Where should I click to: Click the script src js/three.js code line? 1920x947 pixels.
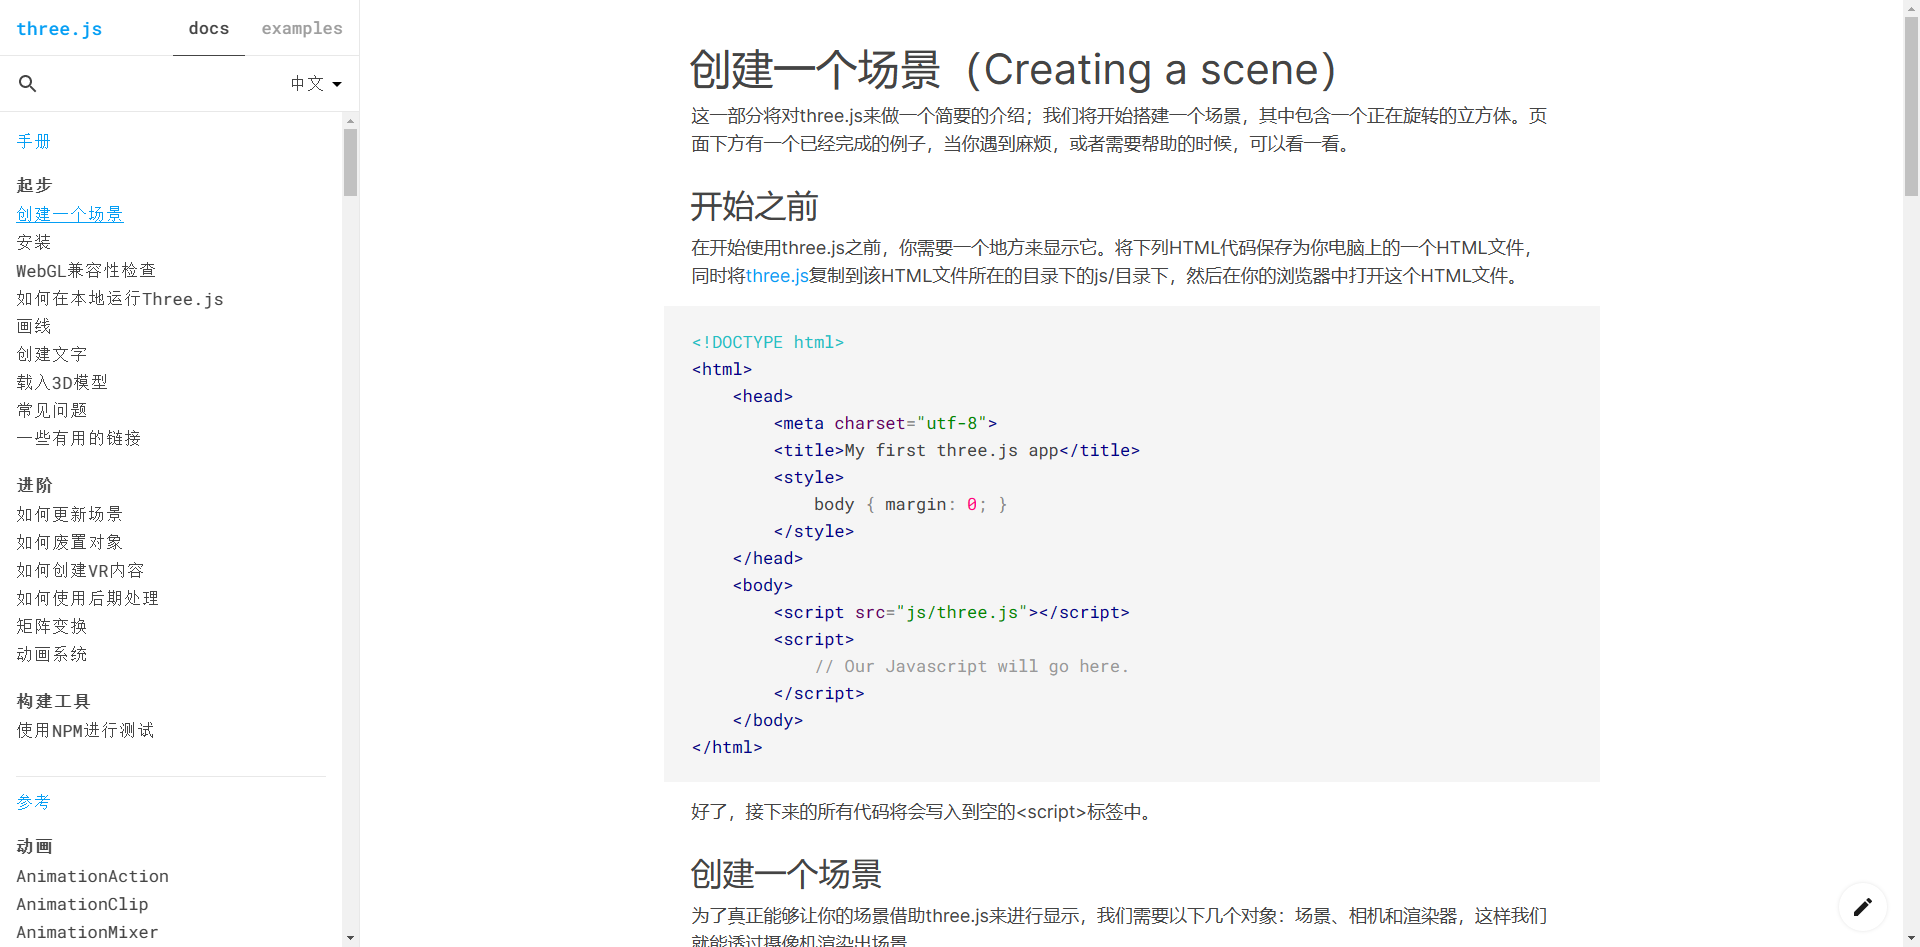(x=951, y=612)
